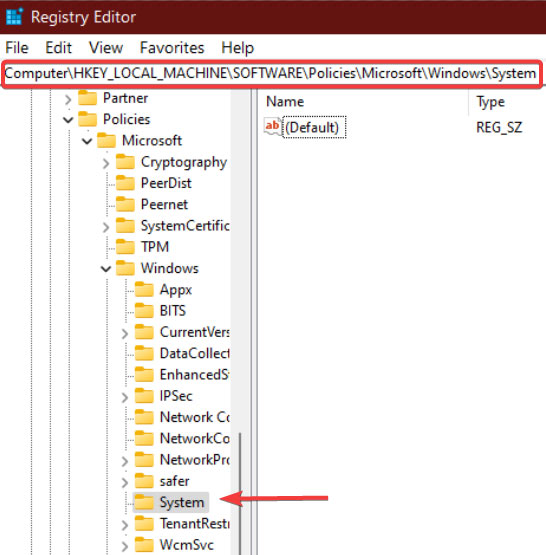The image size is (546, 555).
Task: Open the Favorites menu
Action: click(x=172, y=48)
